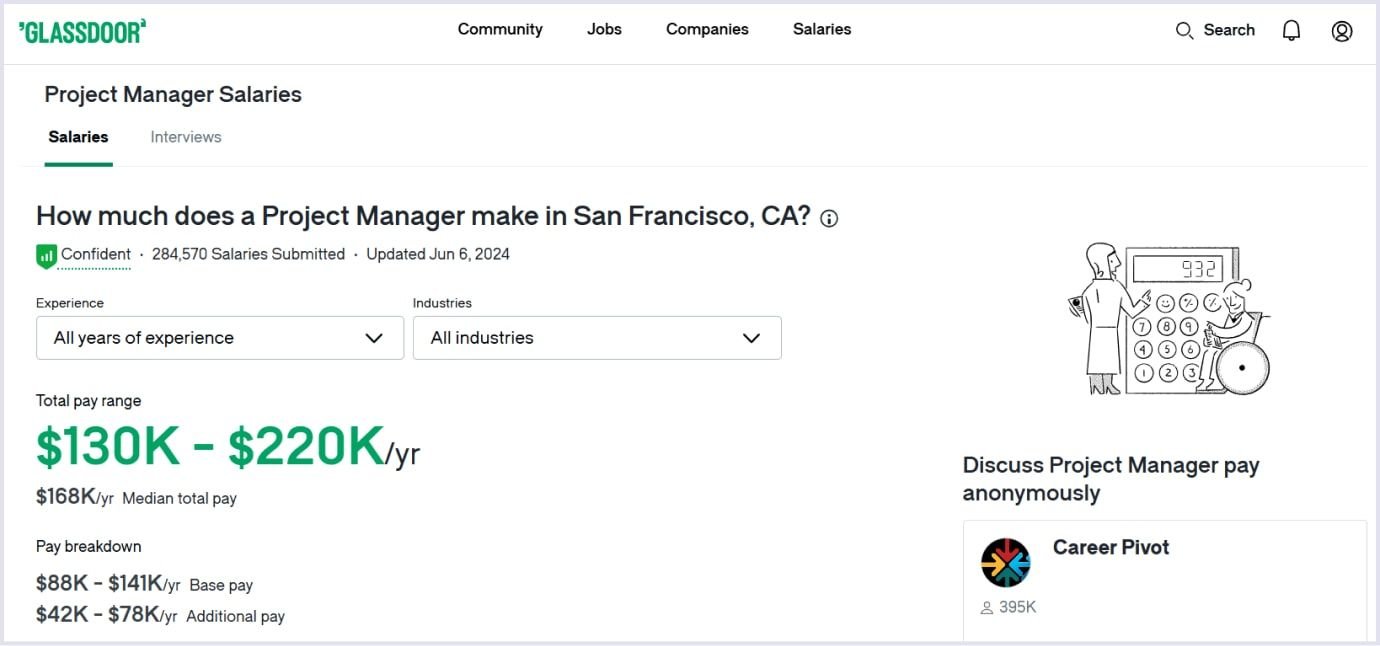Click the 'Total pay range' label

pos(89,401)
